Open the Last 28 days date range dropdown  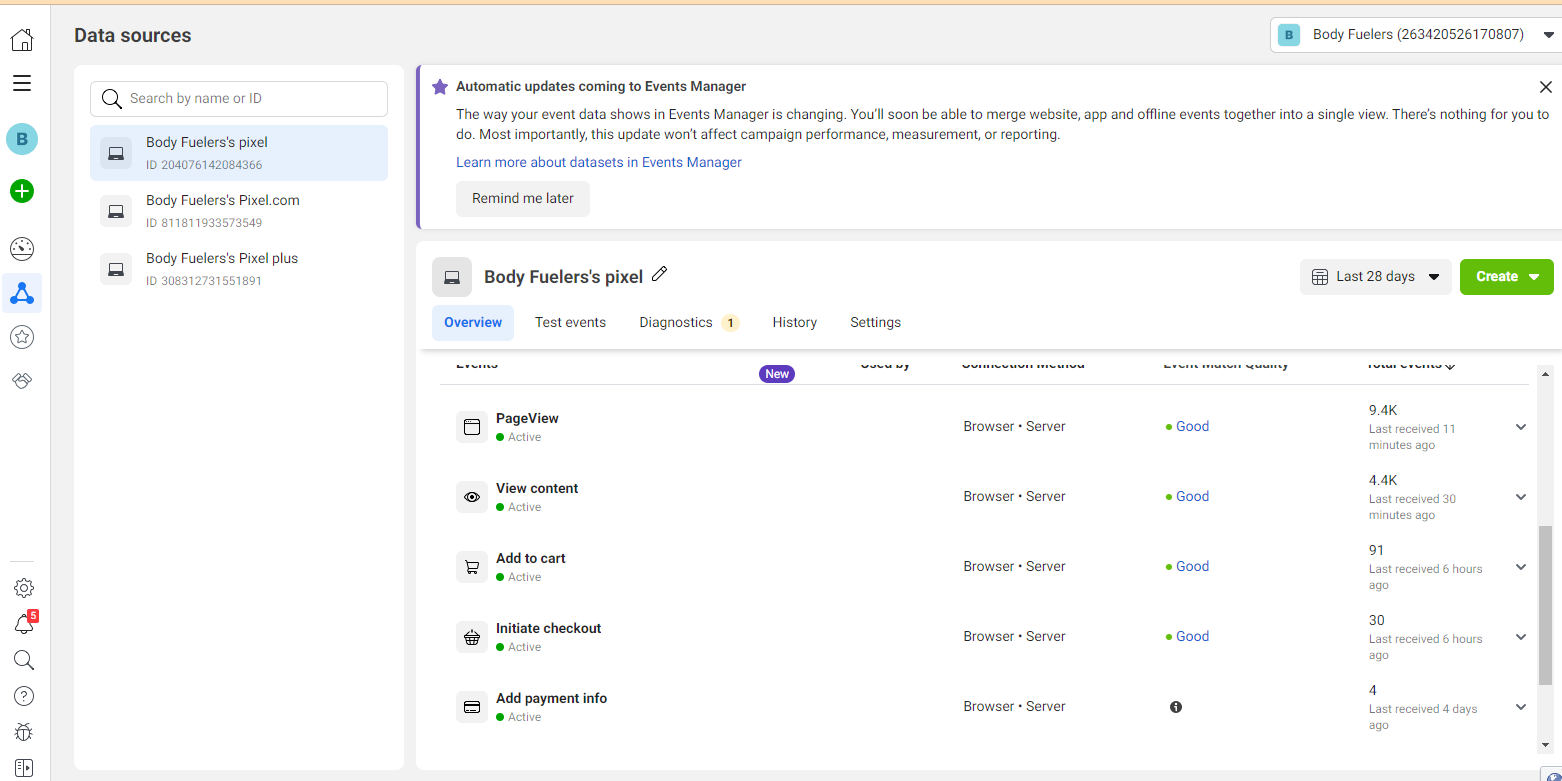pos(1376,277)
